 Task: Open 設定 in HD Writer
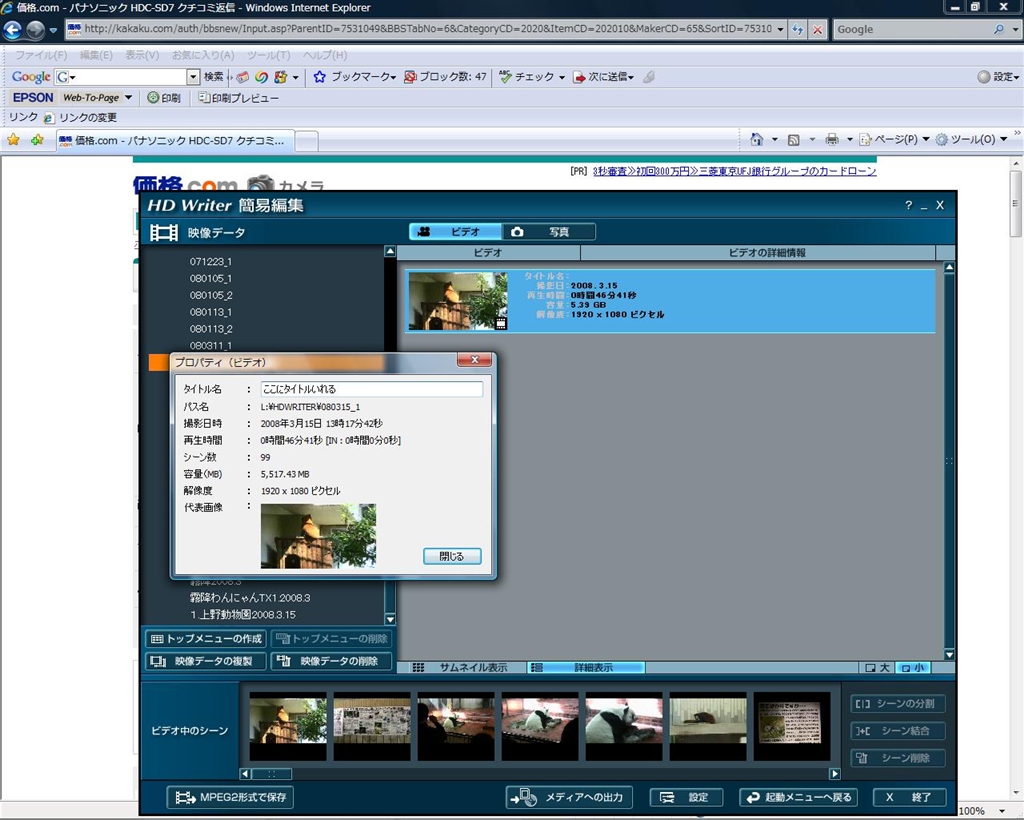[x=686, y=797]
